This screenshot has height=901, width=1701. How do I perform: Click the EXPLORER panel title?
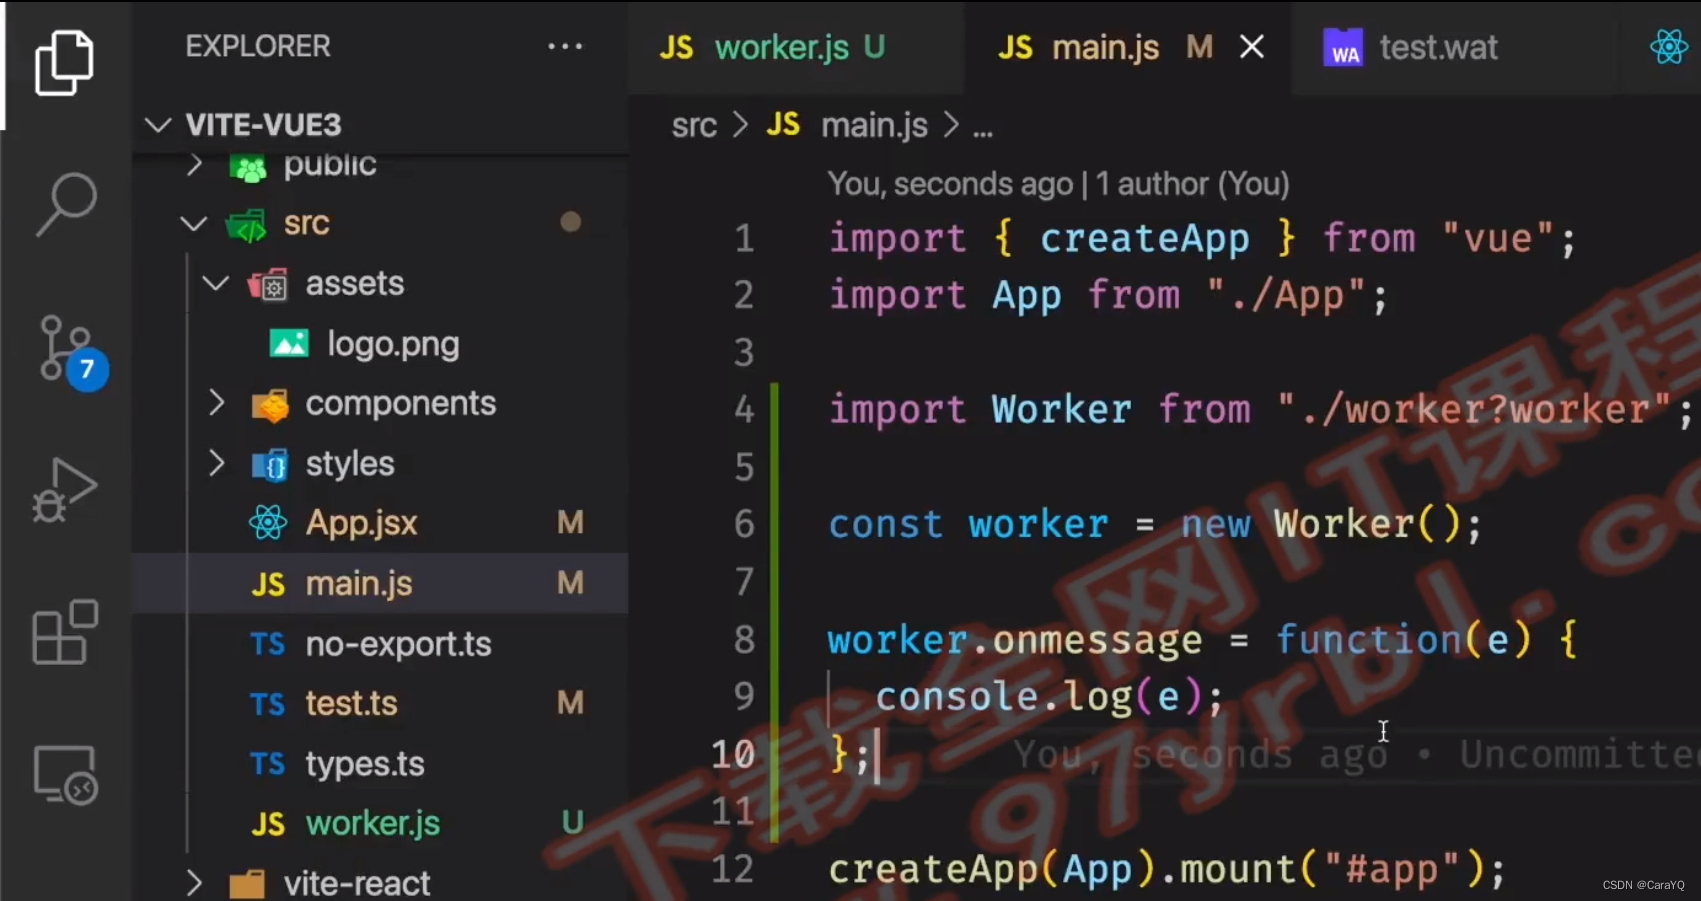coord(258,46)
